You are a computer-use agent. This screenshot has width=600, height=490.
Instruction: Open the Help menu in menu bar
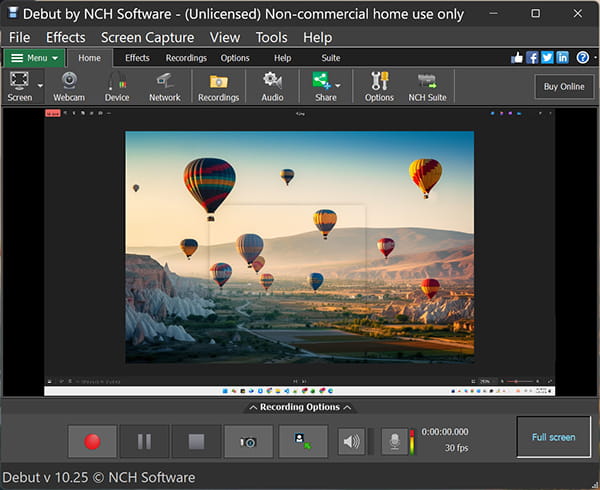318,37
